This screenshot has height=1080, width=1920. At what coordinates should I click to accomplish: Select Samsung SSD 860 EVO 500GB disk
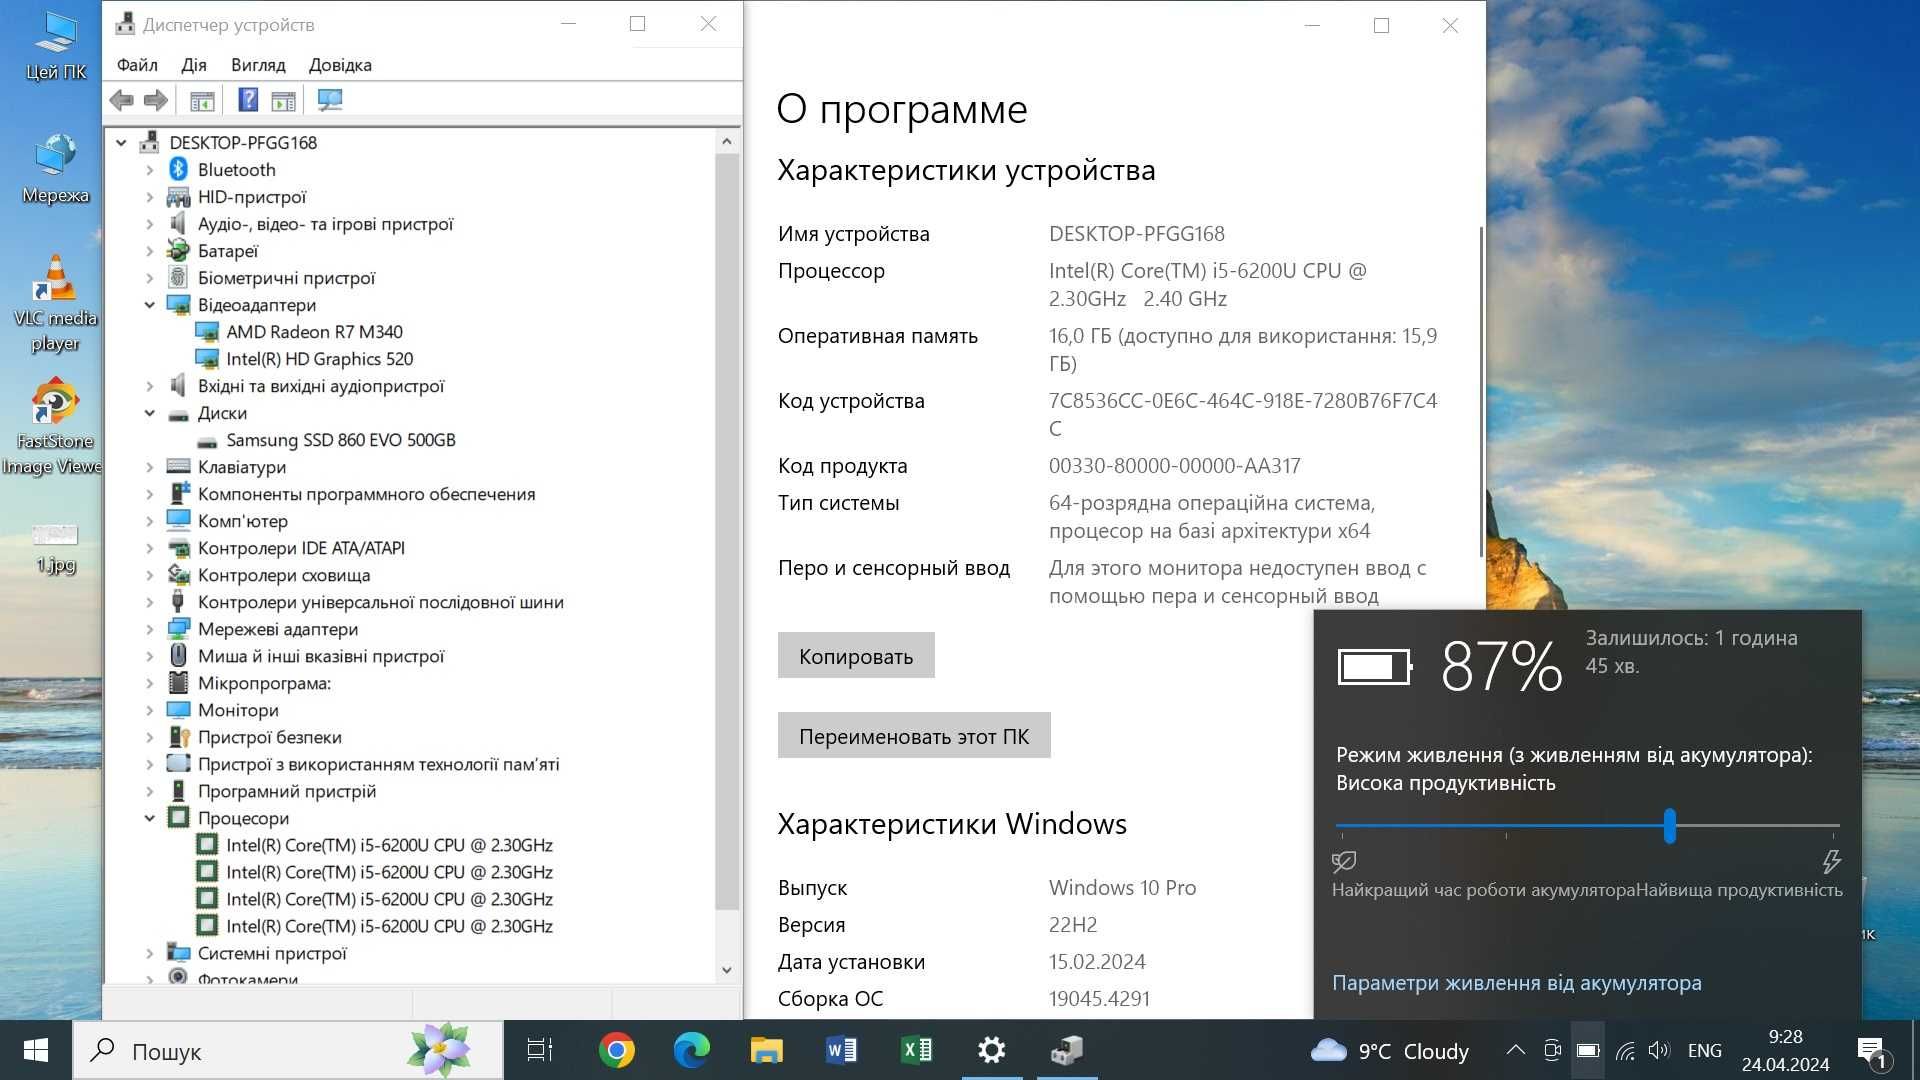coord(340,440)
